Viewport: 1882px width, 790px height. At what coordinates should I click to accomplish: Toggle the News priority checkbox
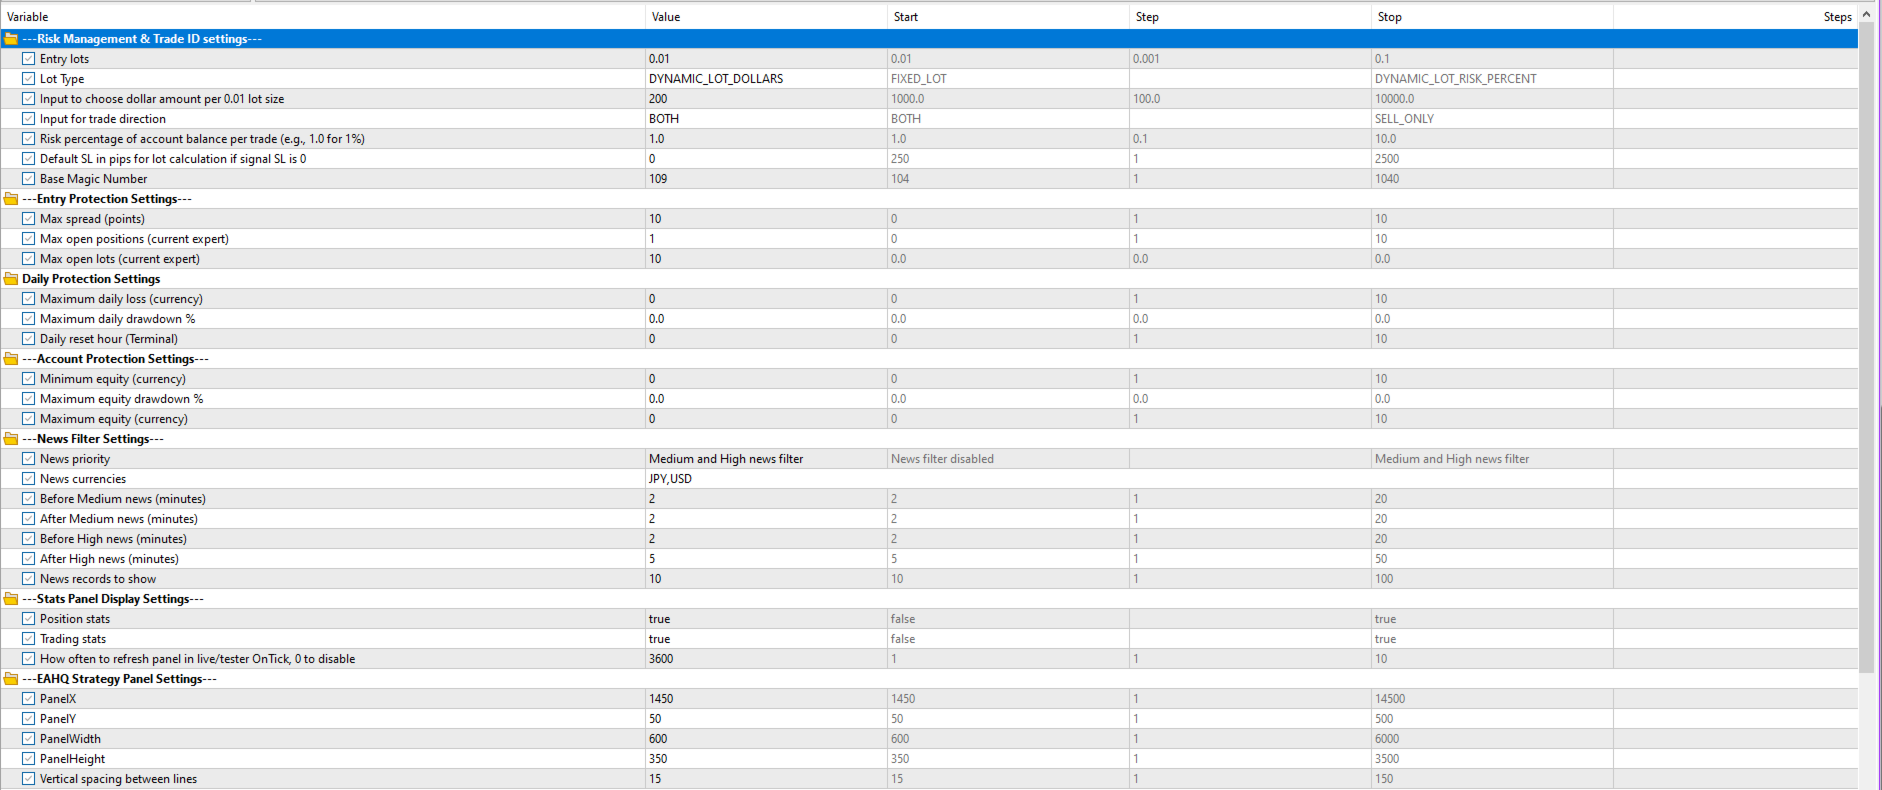click(29, 459)
